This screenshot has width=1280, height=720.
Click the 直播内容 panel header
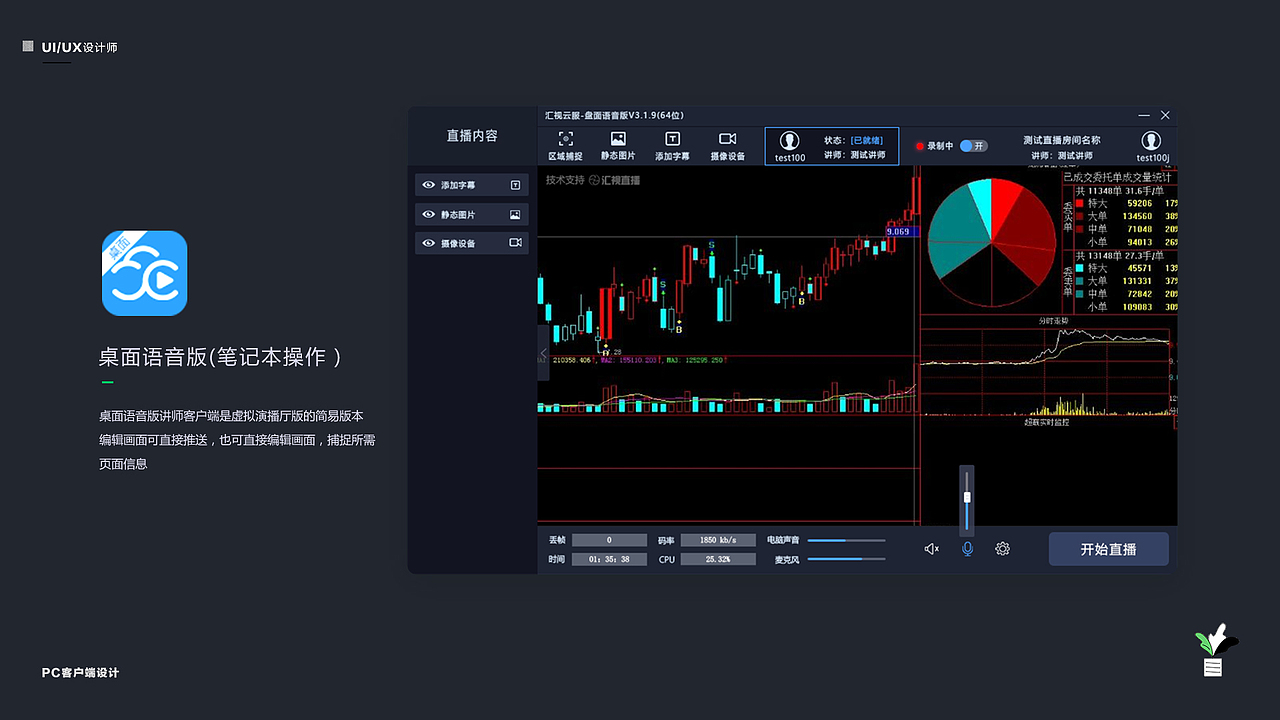[472, 135]
